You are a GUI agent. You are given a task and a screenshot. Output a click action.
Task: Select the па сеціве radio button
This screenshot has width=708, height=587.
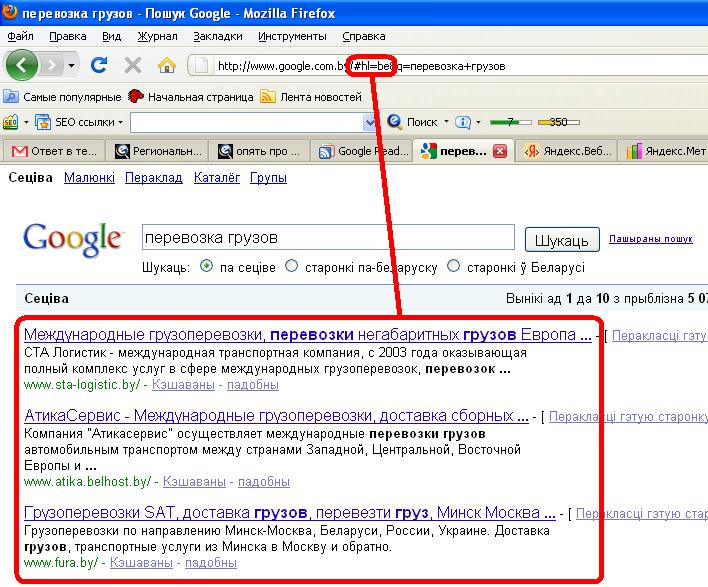click(206, 266)
